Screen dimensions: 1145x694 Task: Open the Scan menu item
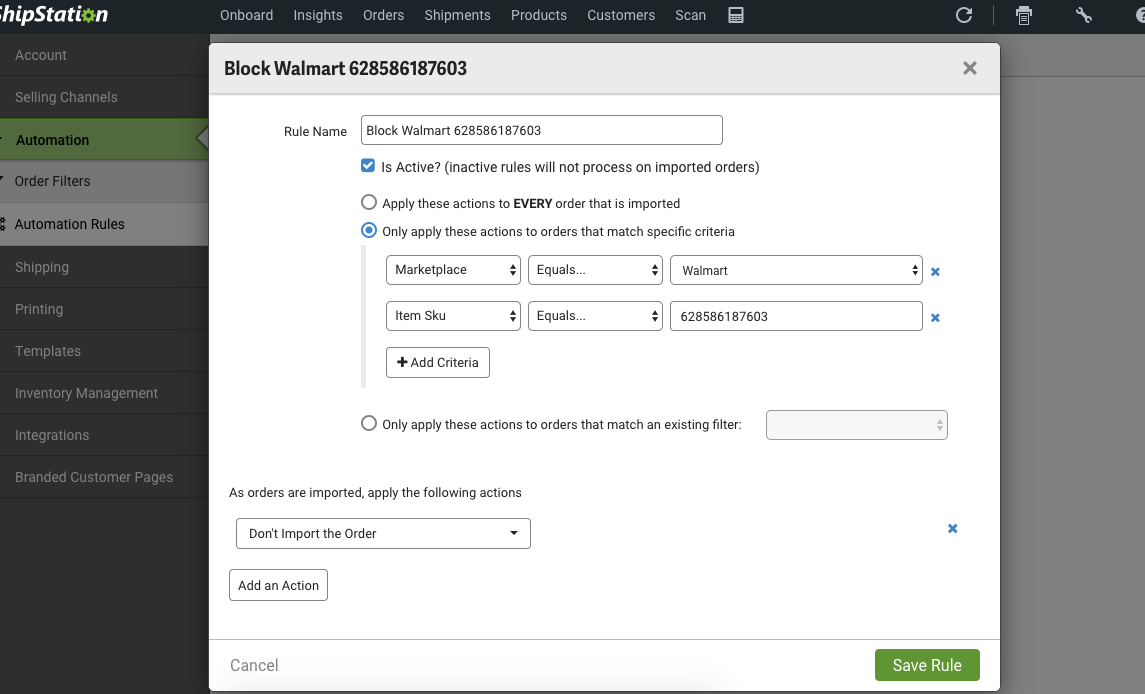(x=691, y=15)
